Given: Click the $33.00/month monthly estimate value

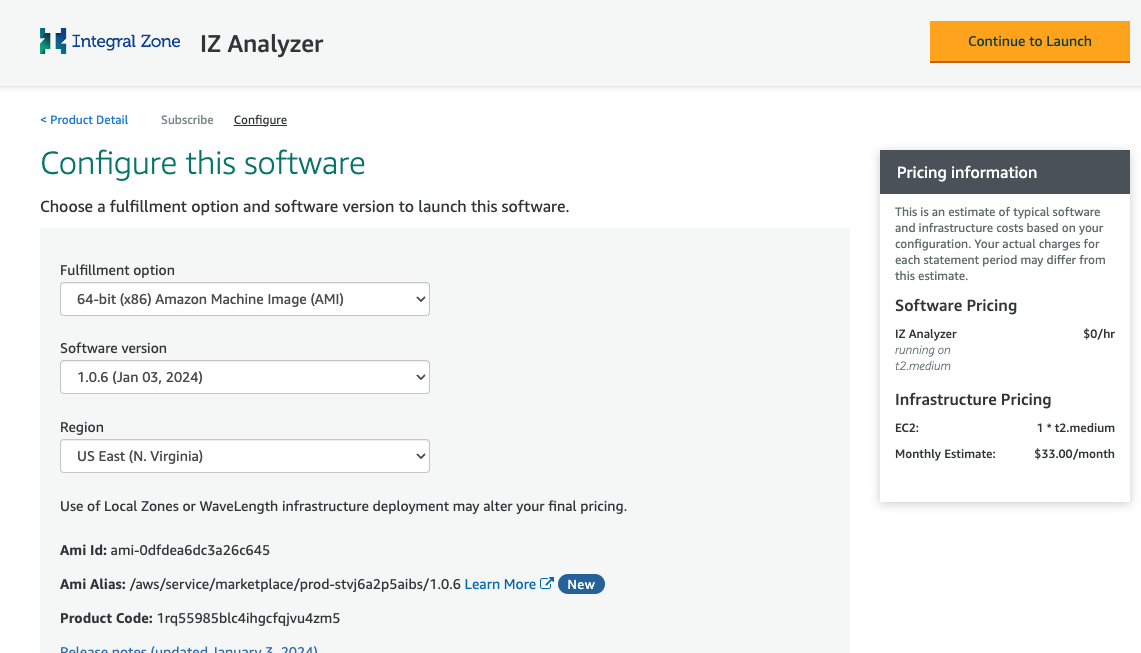Looking at the screenshot, I should [1074, 454].
